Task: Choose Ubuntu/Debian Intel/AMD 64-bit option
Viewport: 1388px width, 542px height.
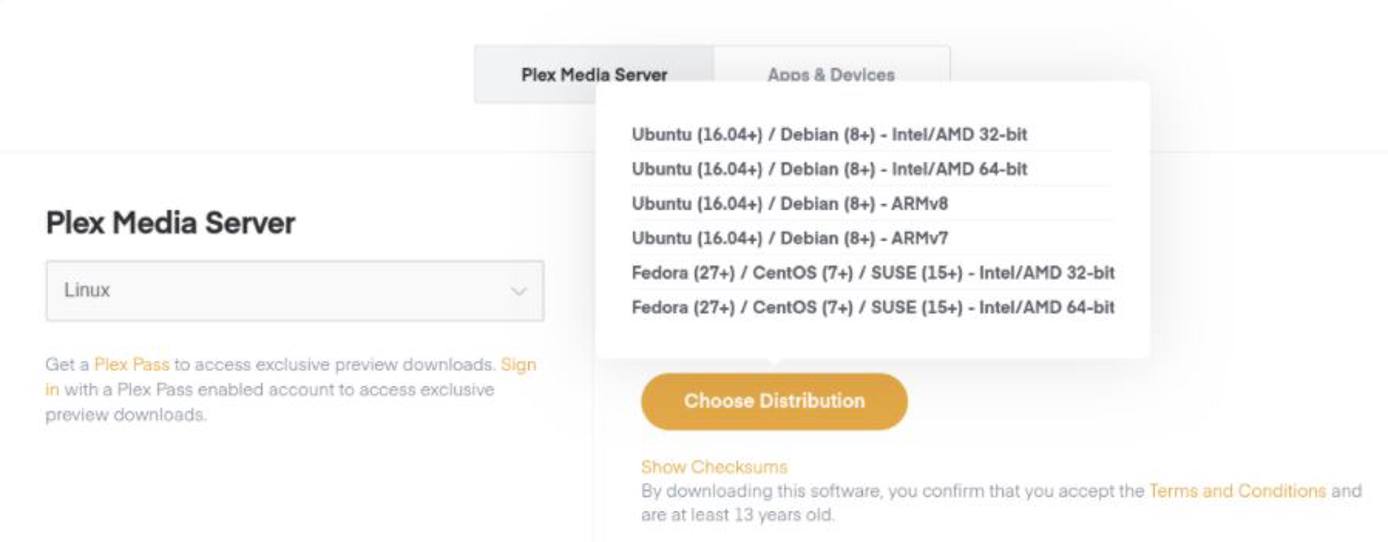Action: coord(829,169)
